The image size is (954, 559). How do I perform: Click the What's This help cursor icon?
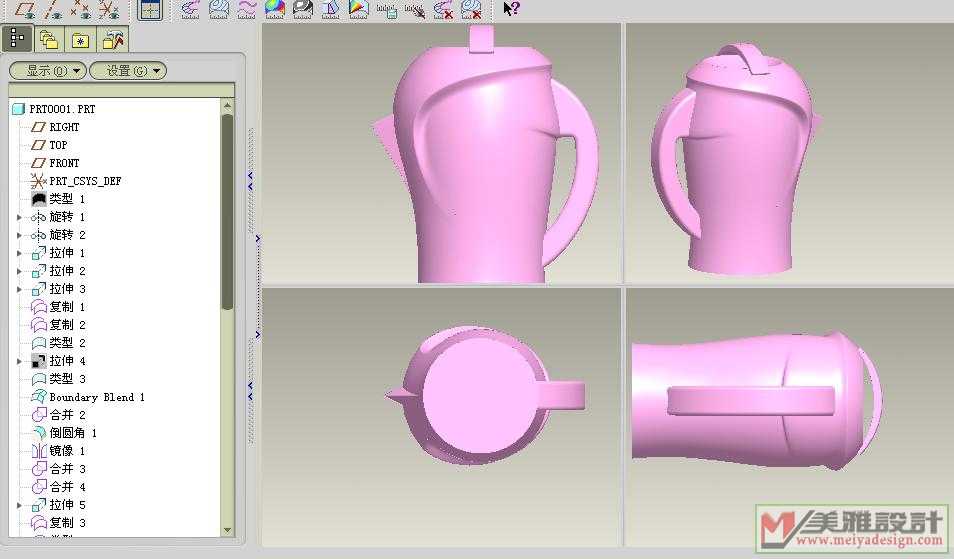pyautogui.click(x=511, y=10)
